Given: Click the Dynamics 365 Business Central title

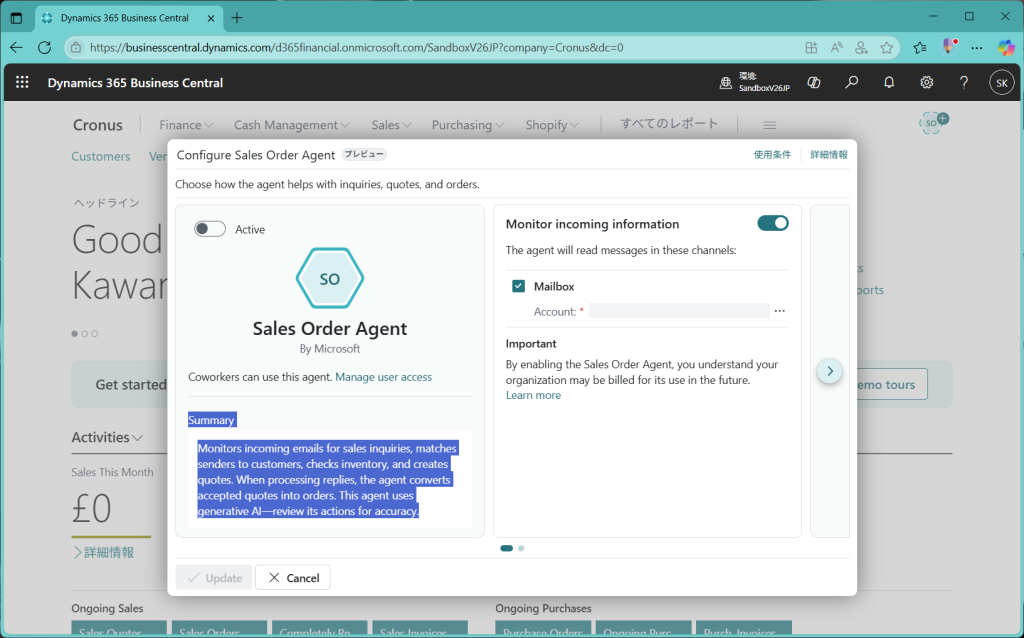Looking at the screenshot, I should coord(135,83).
